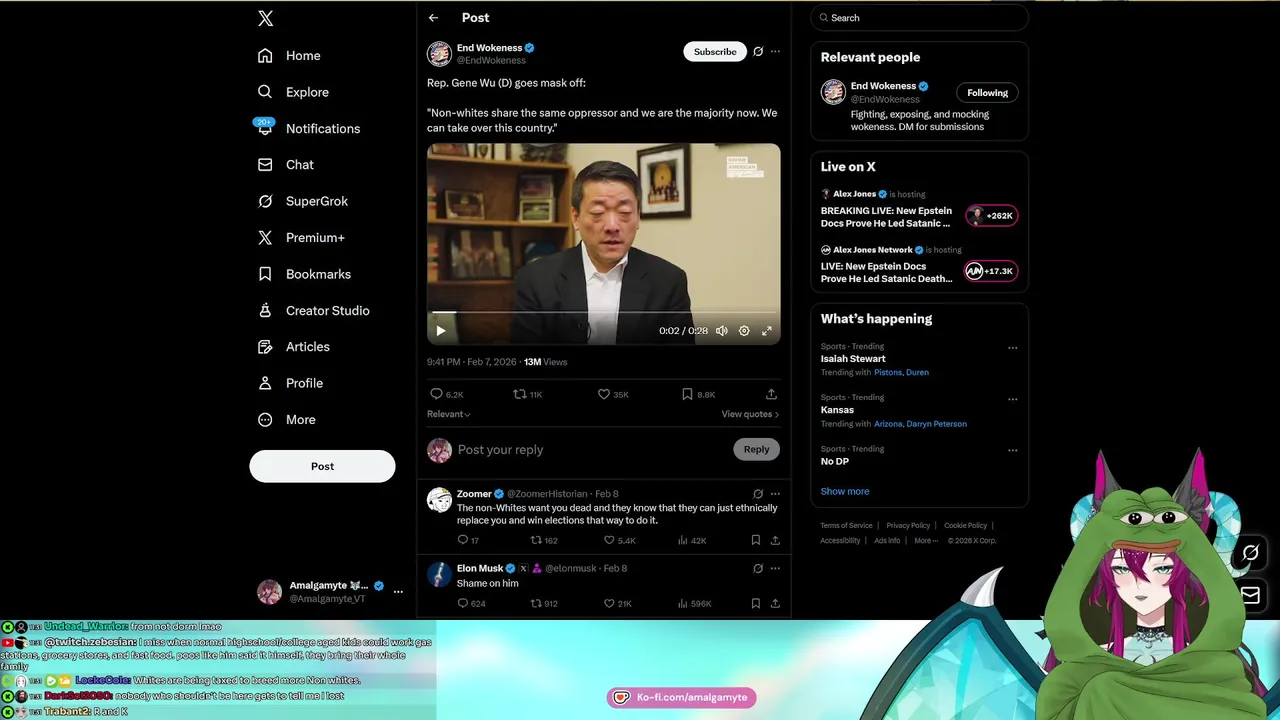Click the Post your reply field
Image resolution: width=1280 pixels, height=720 pixels.
[x=590, y=450]
